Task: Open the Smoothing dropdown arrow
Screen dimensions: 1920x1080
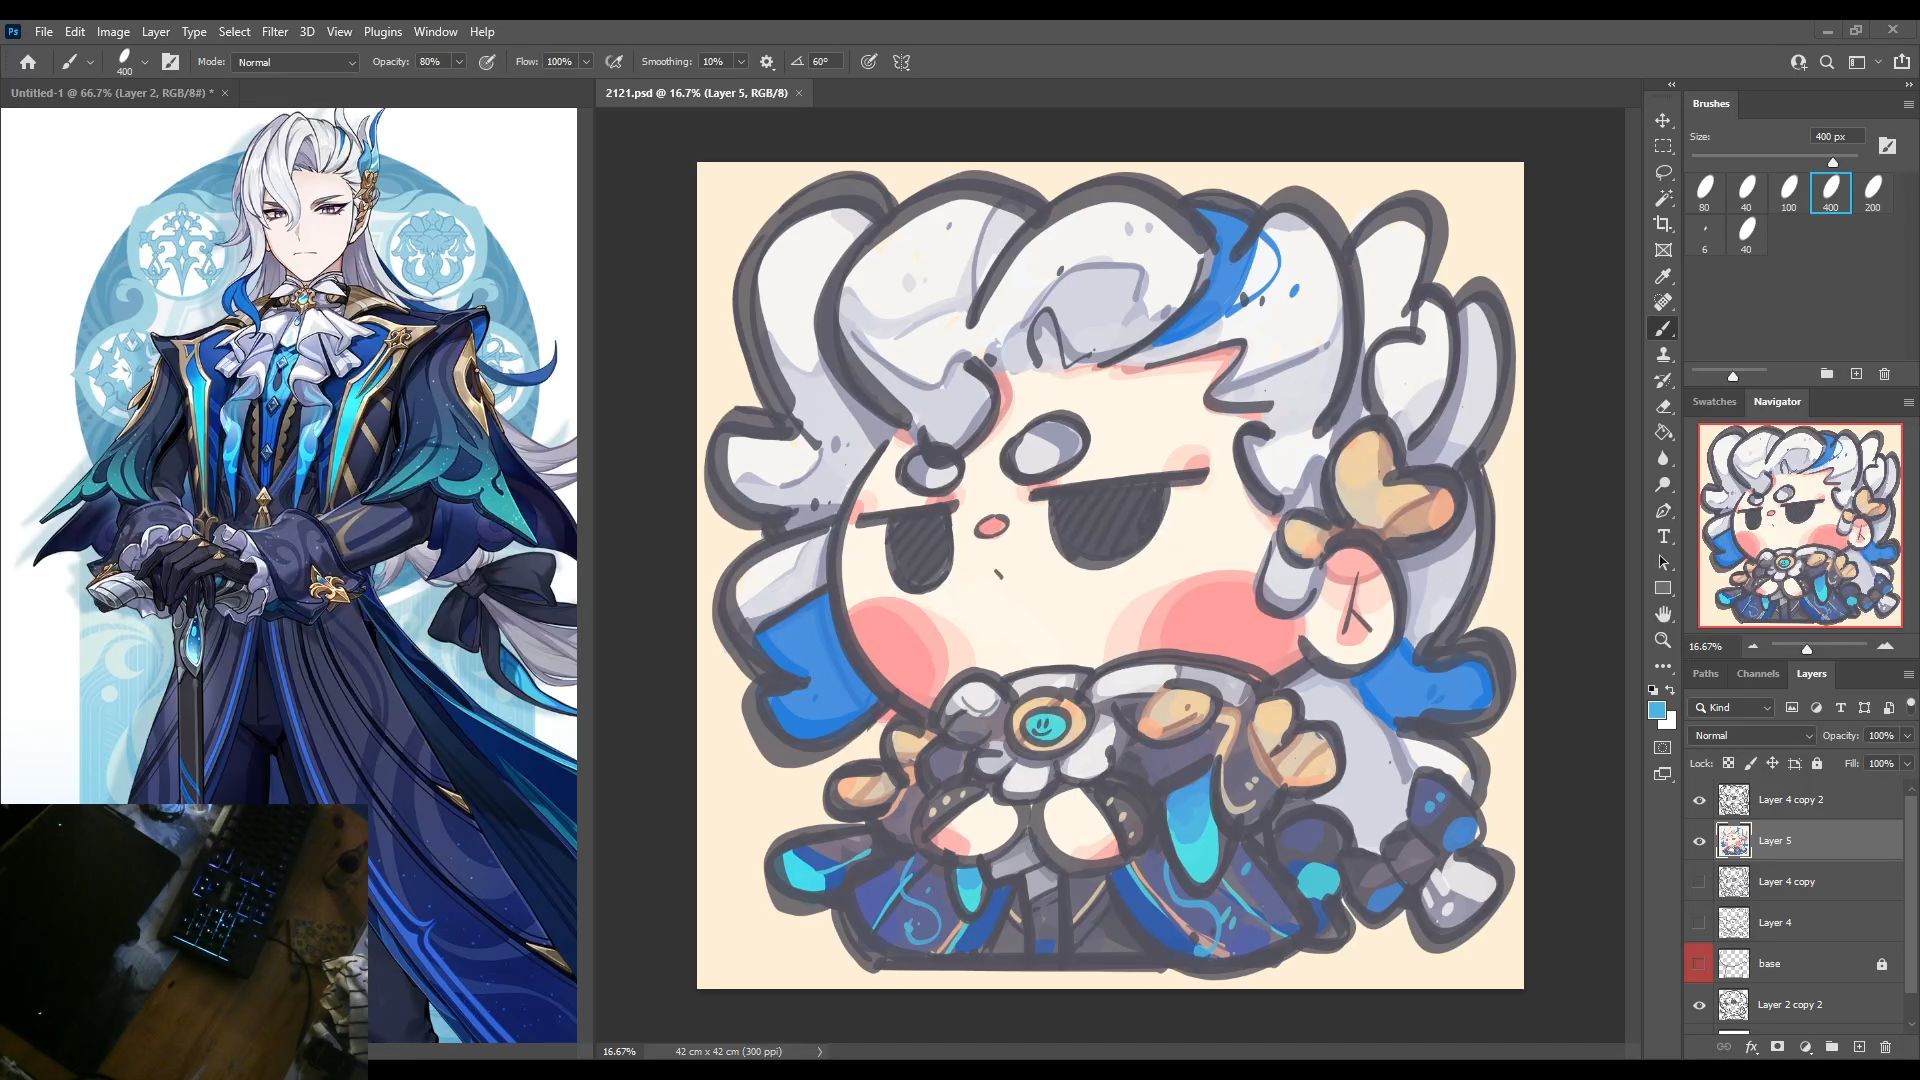Action: (741, 62)
